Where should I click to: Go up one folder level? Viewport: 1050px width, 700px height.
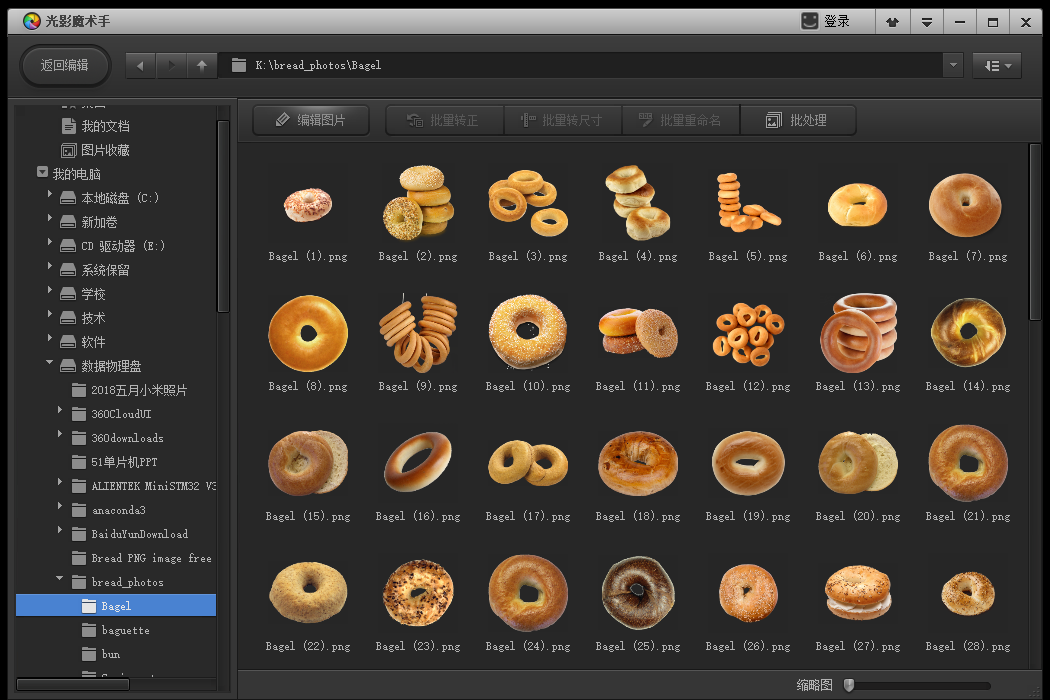coord(202,66)
